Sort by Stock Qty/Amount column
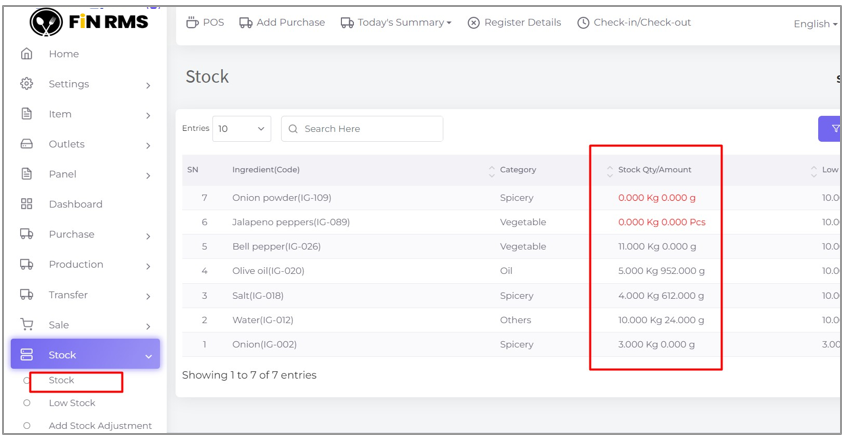Screen dimensions: 844x442 tap(610, 171)
